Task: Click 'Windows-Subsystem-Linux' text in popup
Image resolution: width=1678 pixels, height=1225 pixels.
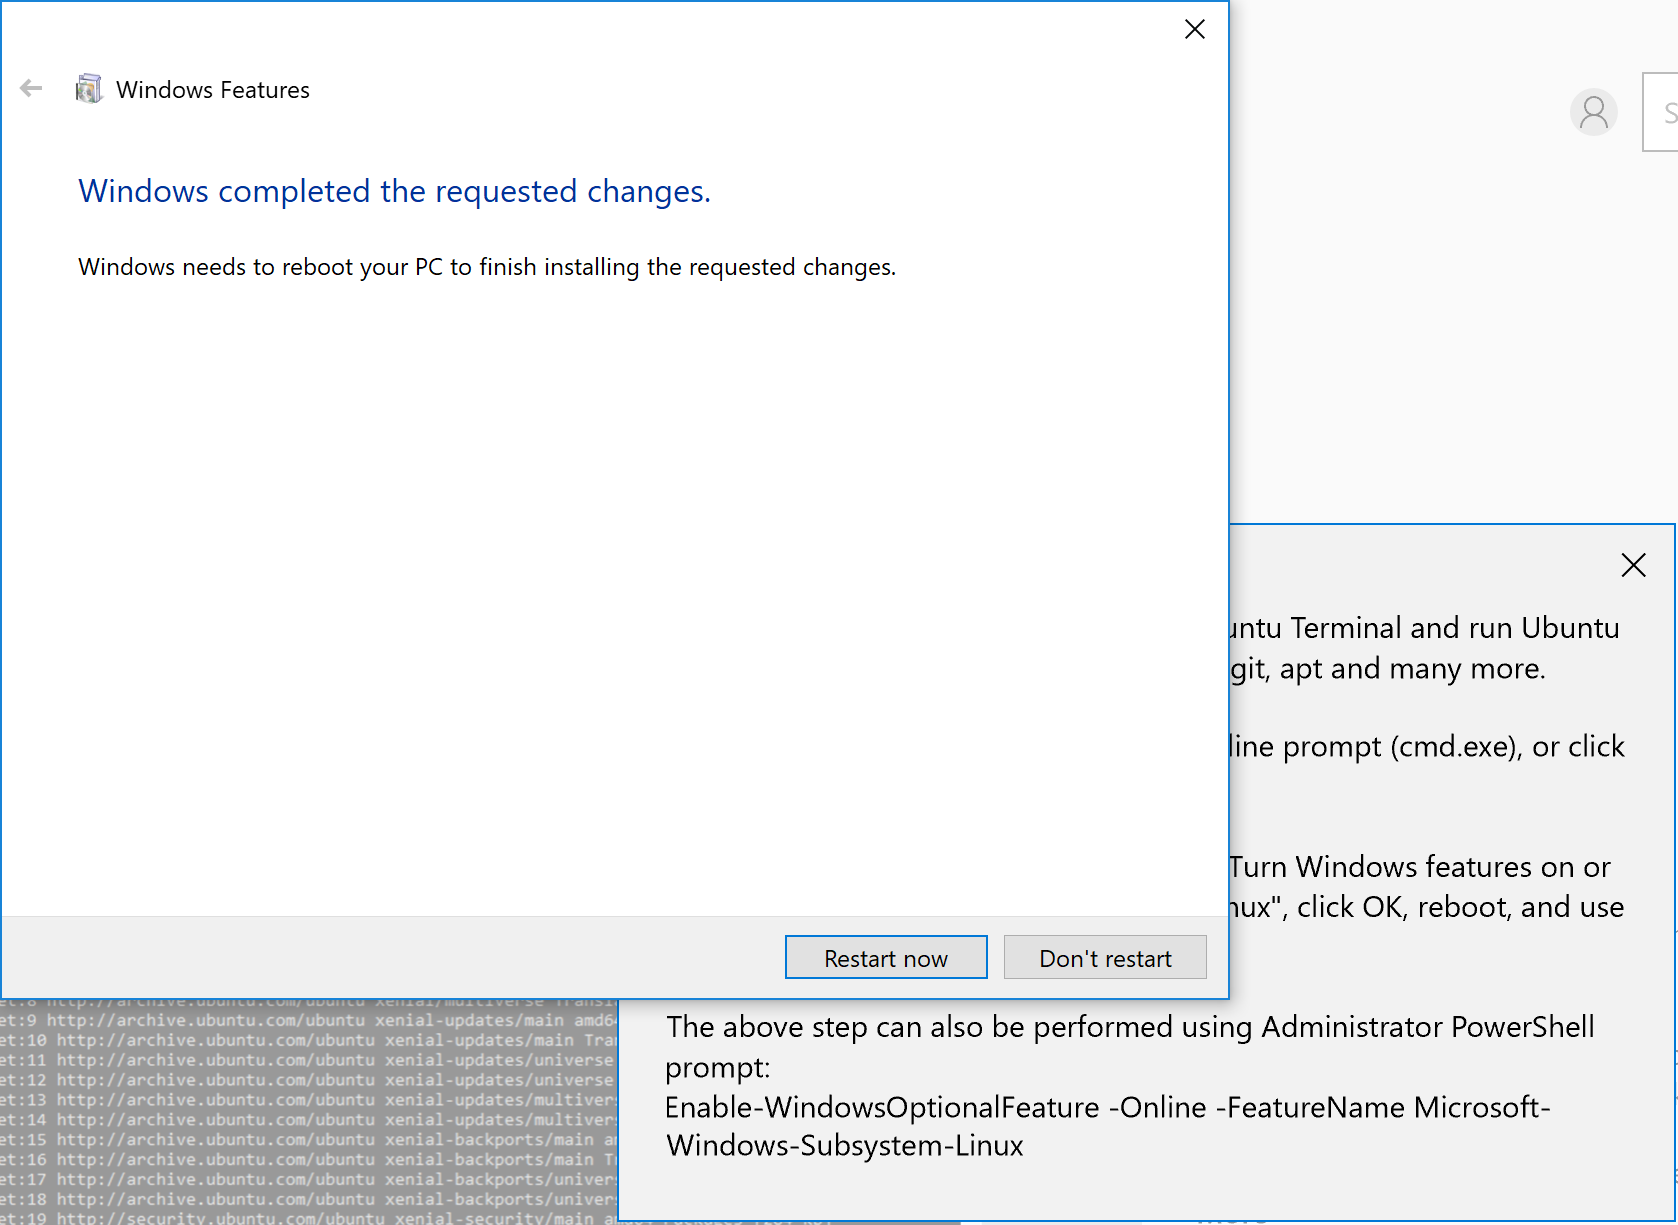Action: 845,1146
